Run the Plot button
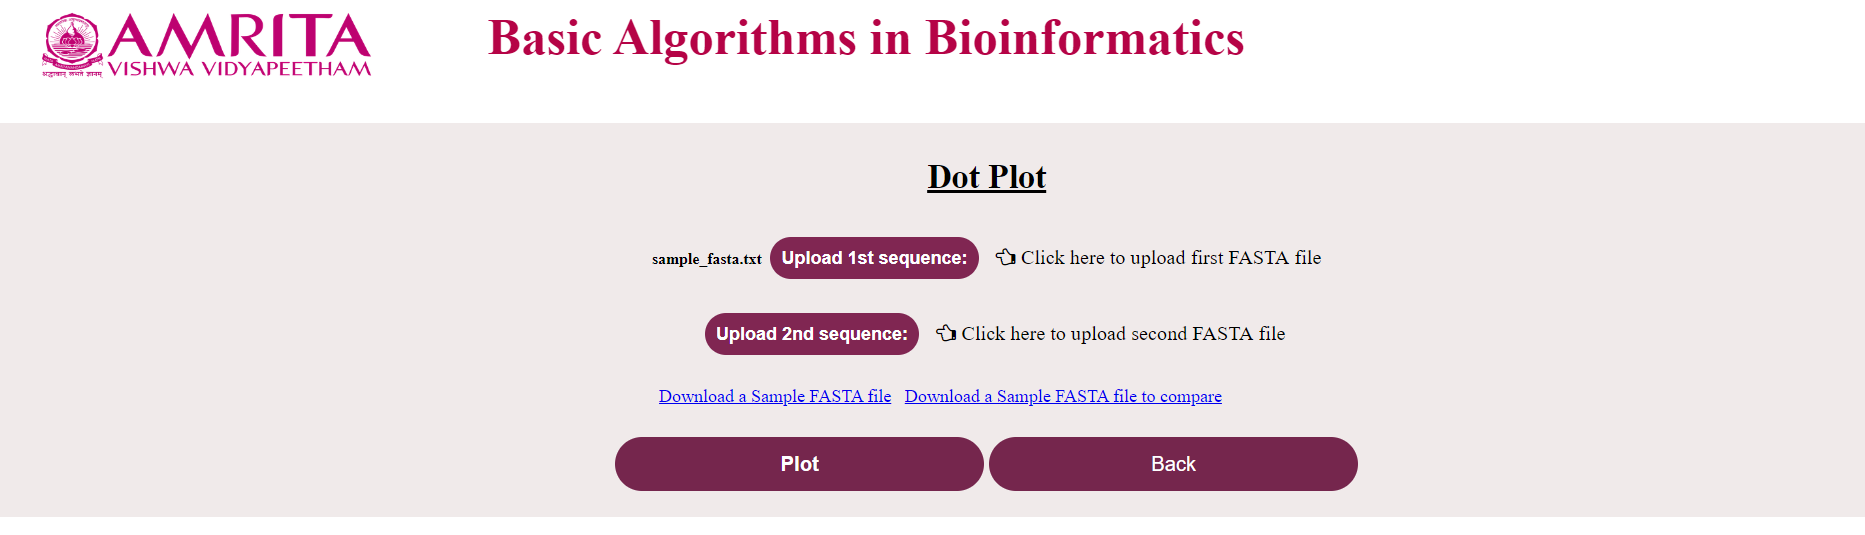This screenshot has width=1865, height=535. [799, 464]
